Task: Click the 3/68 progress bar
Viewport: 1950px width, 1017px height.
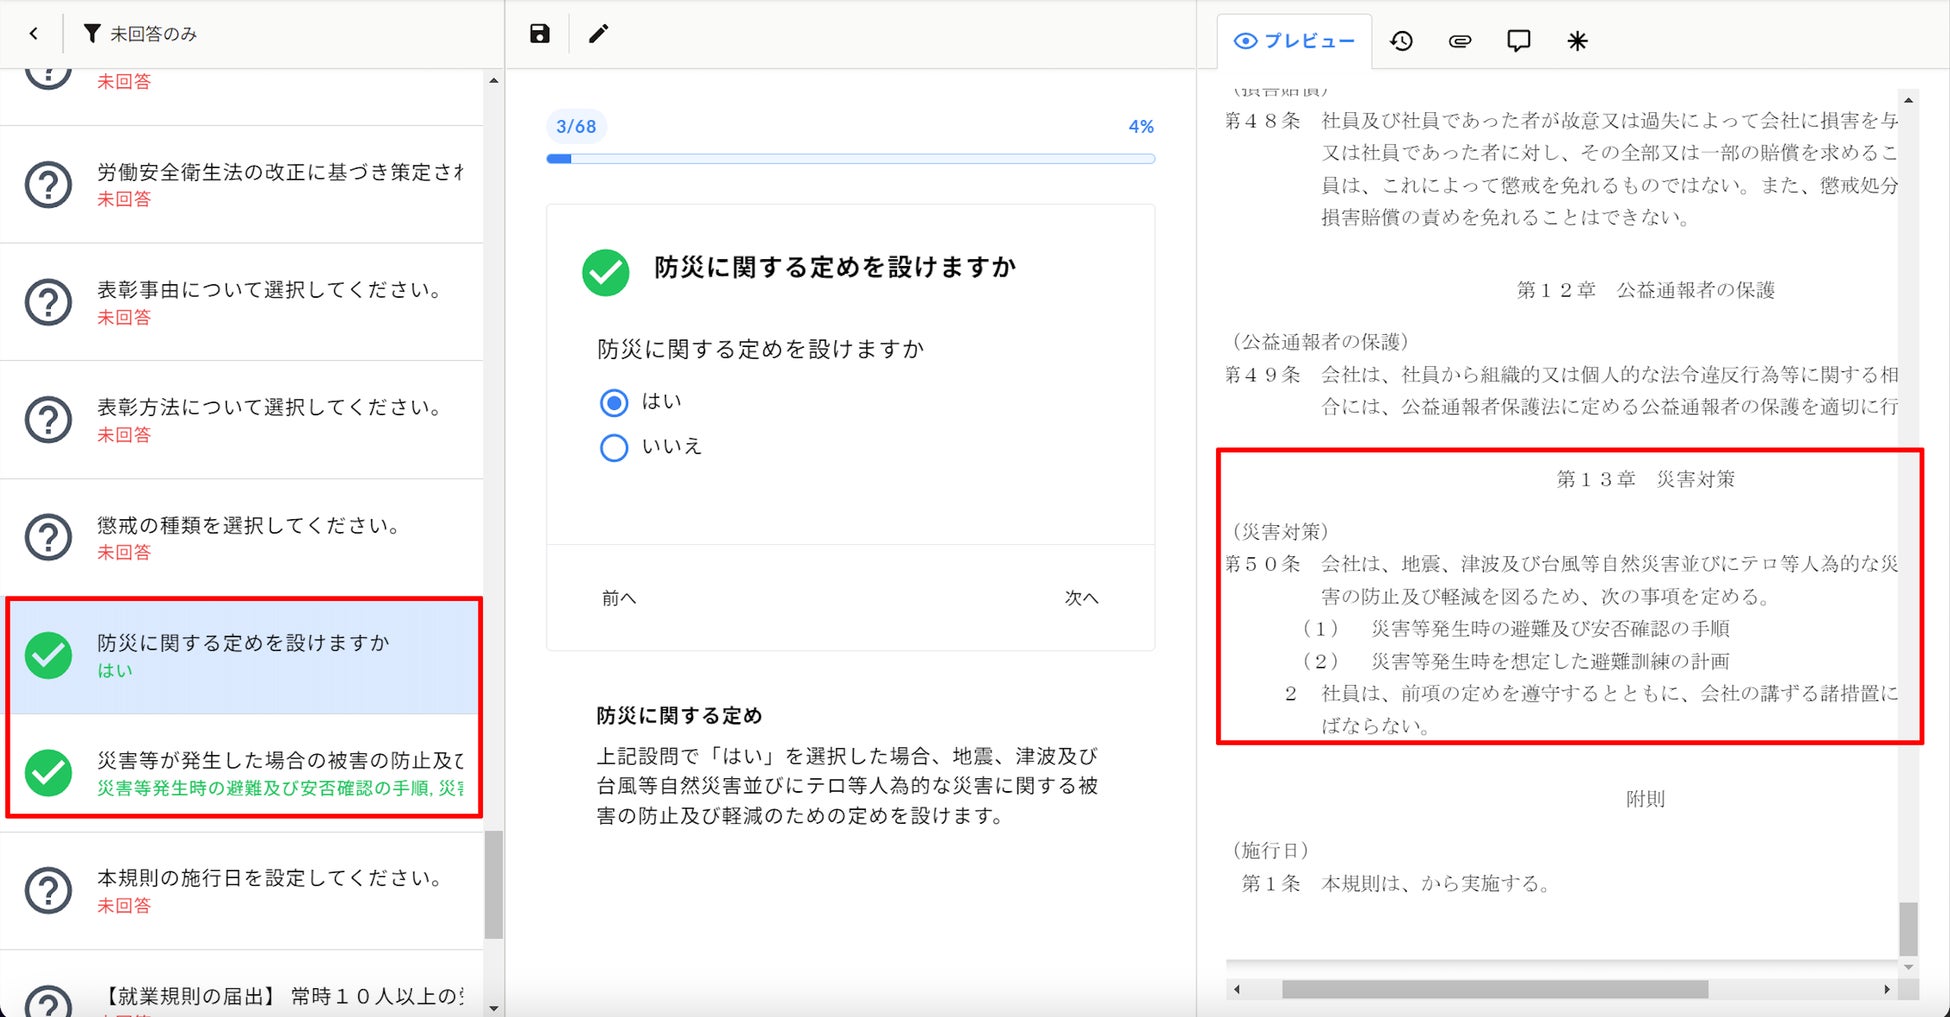Action: [x=851, y=159]
